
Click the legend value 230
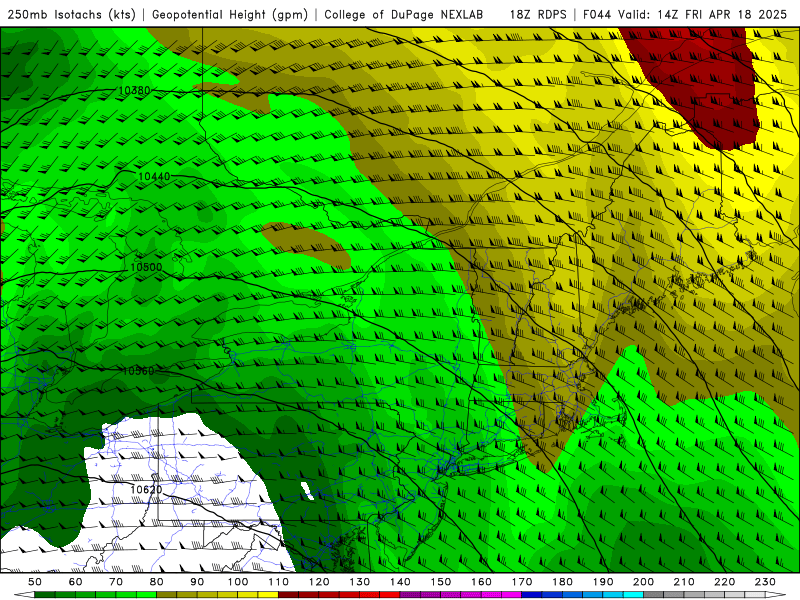tap(765, 582)
